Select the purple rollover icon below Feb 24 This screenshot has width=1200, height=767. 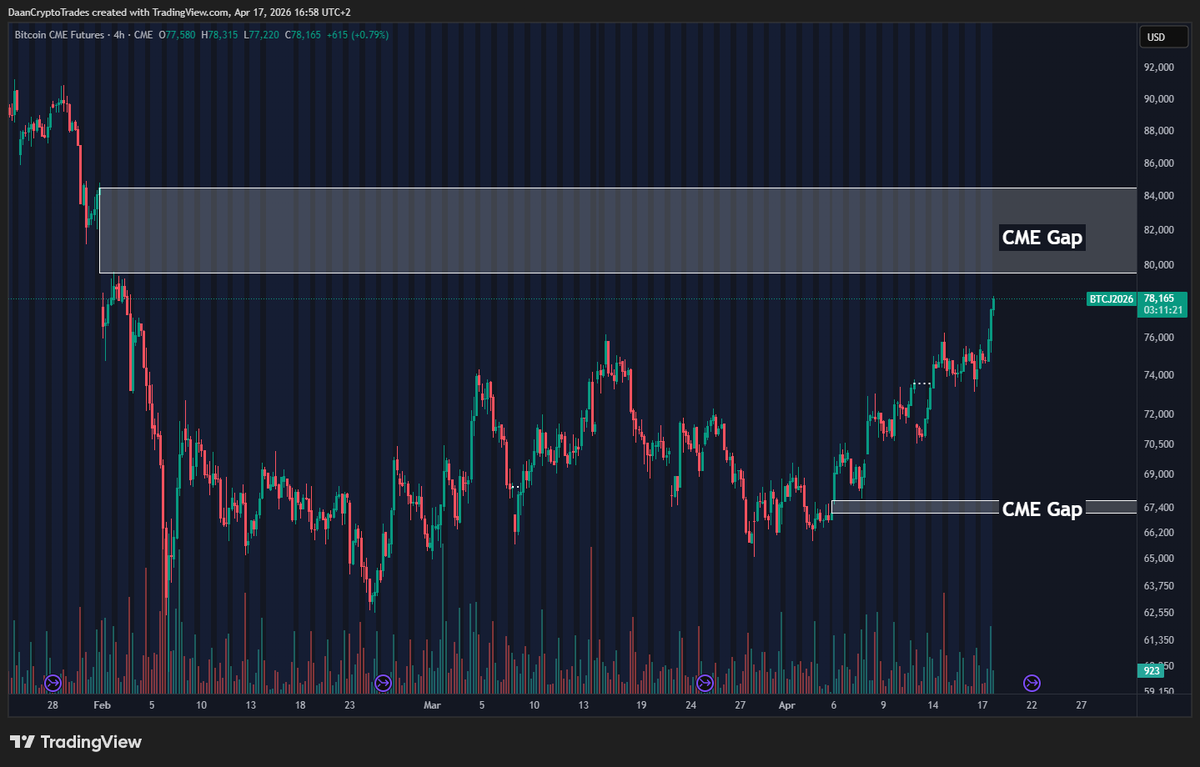[383, 683]
